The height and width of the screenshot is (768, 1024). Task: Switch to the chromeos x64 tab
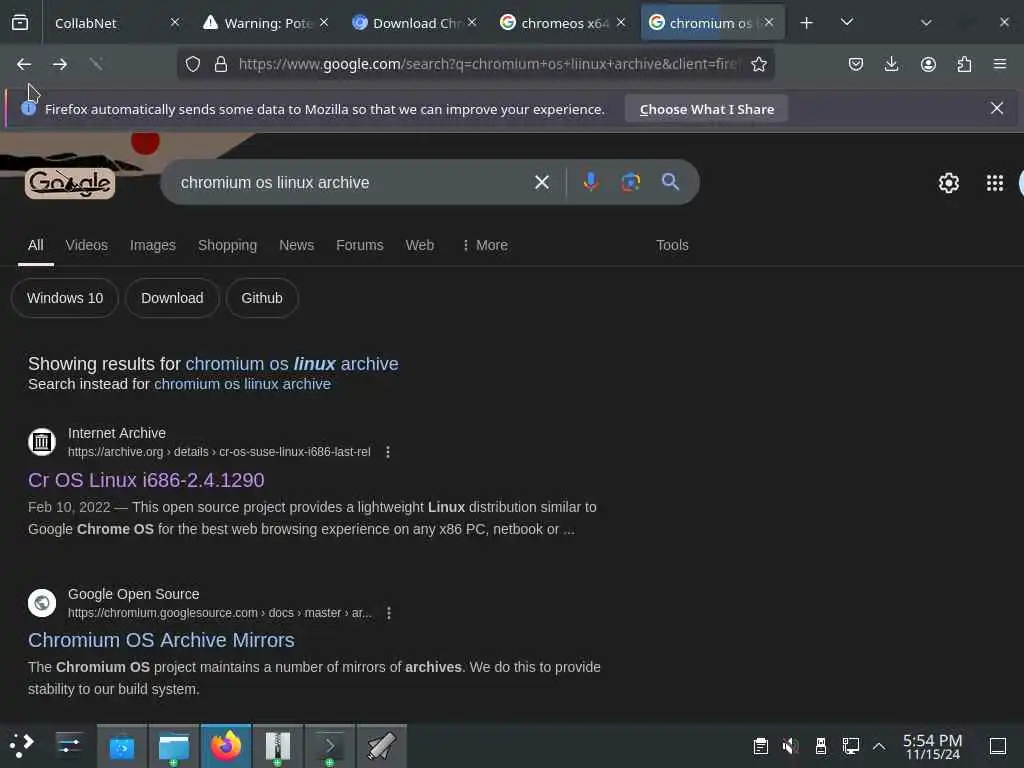click(563, 23)
